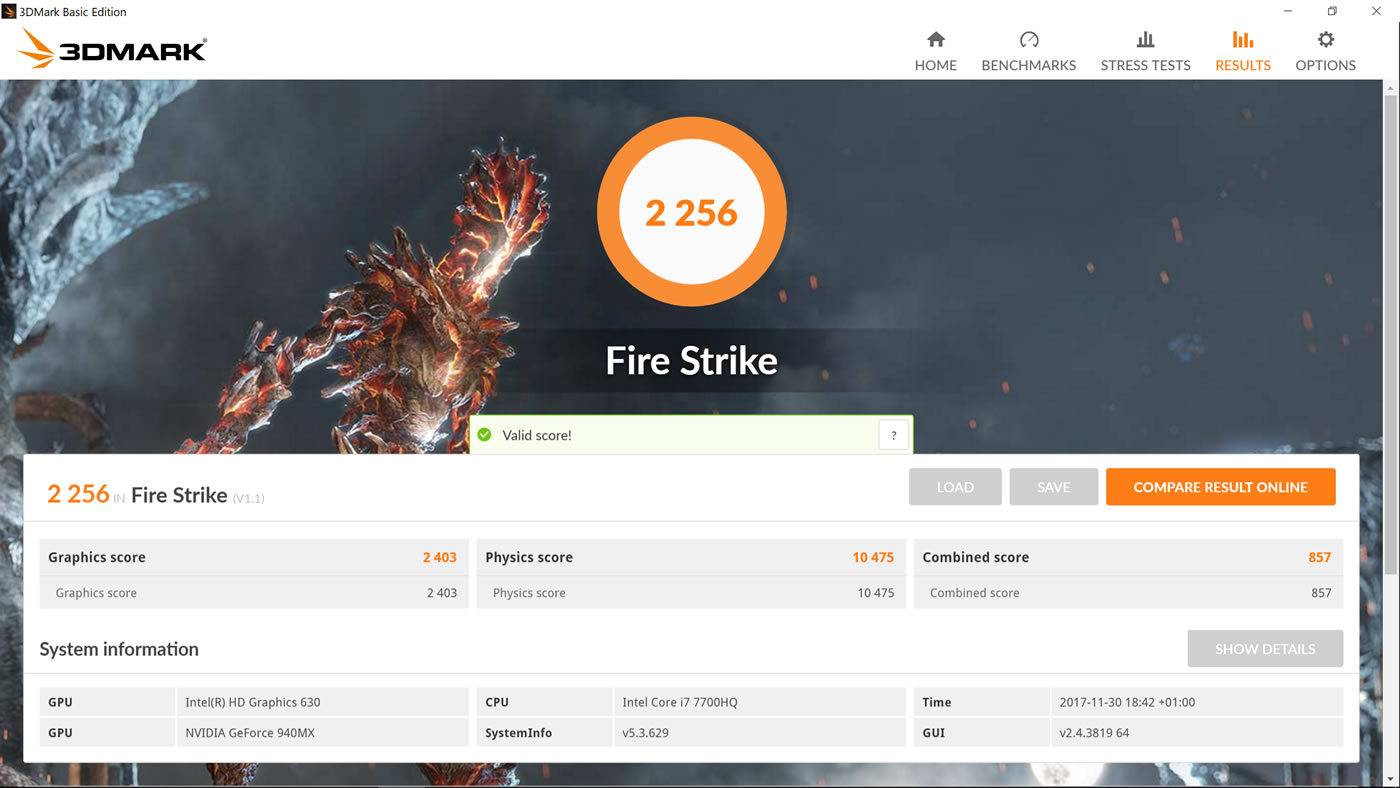Select the OPTIONS tab label
This screenshot has width=1400, height=788.
[x=1326, y=65]
